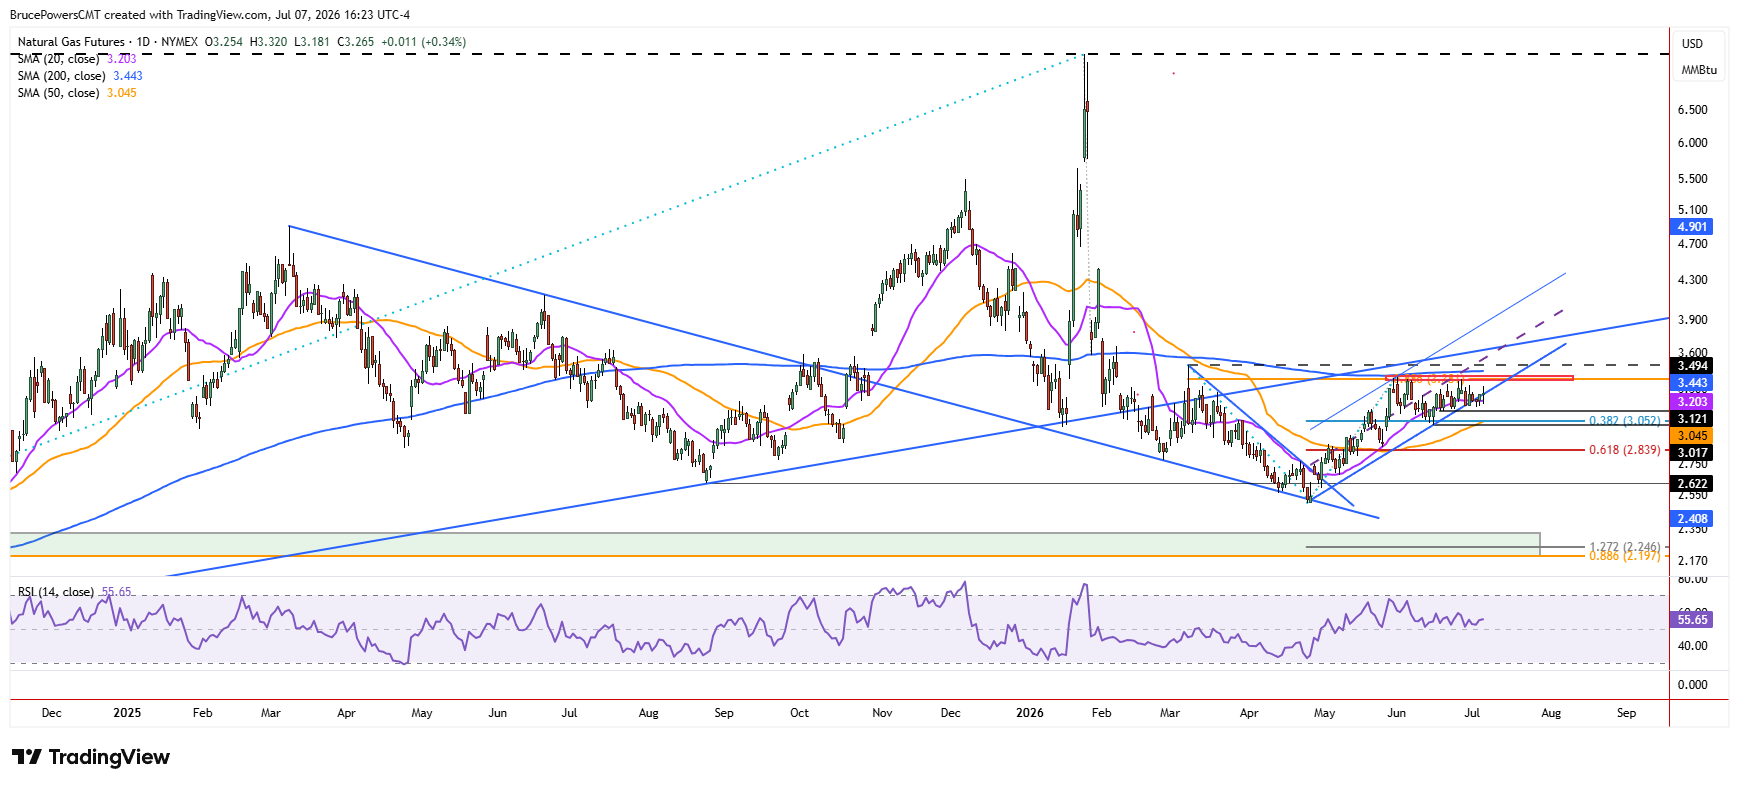Click the black 2.622 price-axis tag
Screen dimensions: 1739x787
(x=1692, y=484)
